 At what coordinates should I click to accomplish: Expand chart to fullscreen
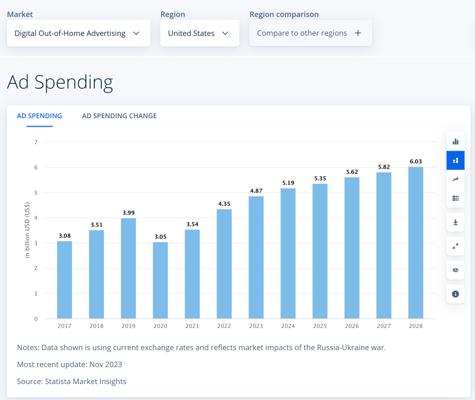(455, 246)
